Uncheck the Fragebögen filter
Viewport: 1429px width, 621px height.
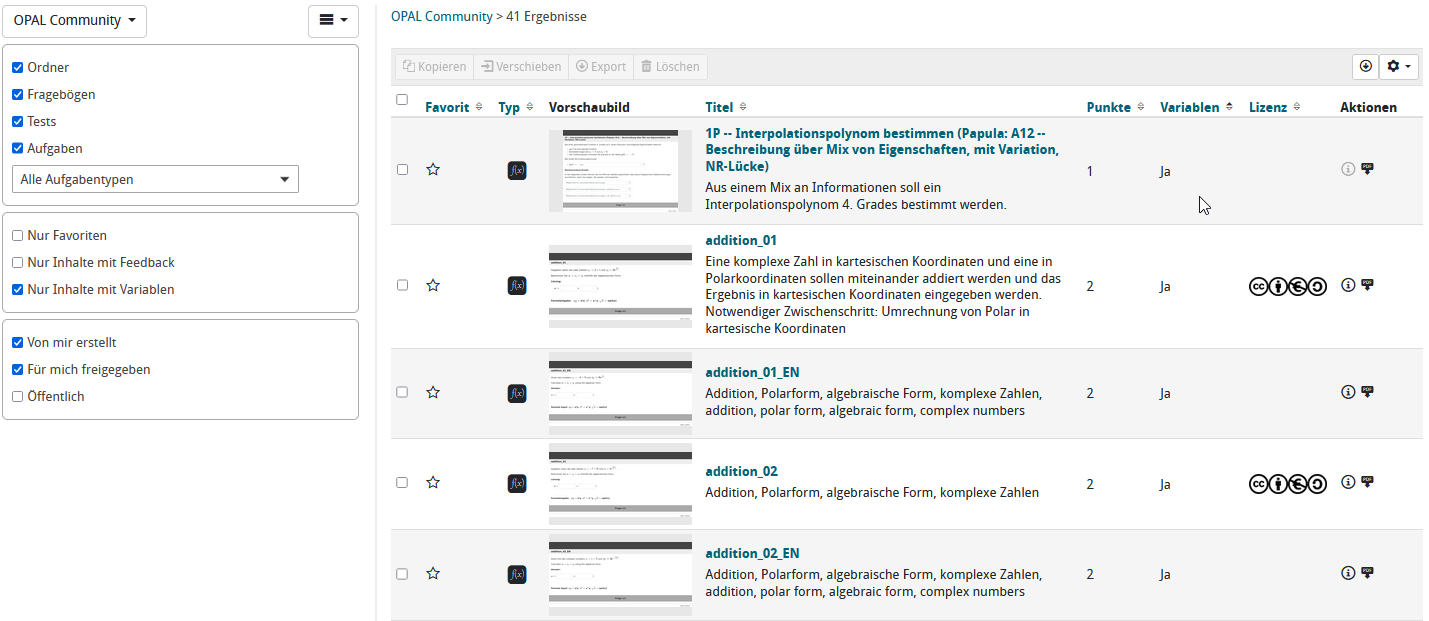click(x=17, y=95)
